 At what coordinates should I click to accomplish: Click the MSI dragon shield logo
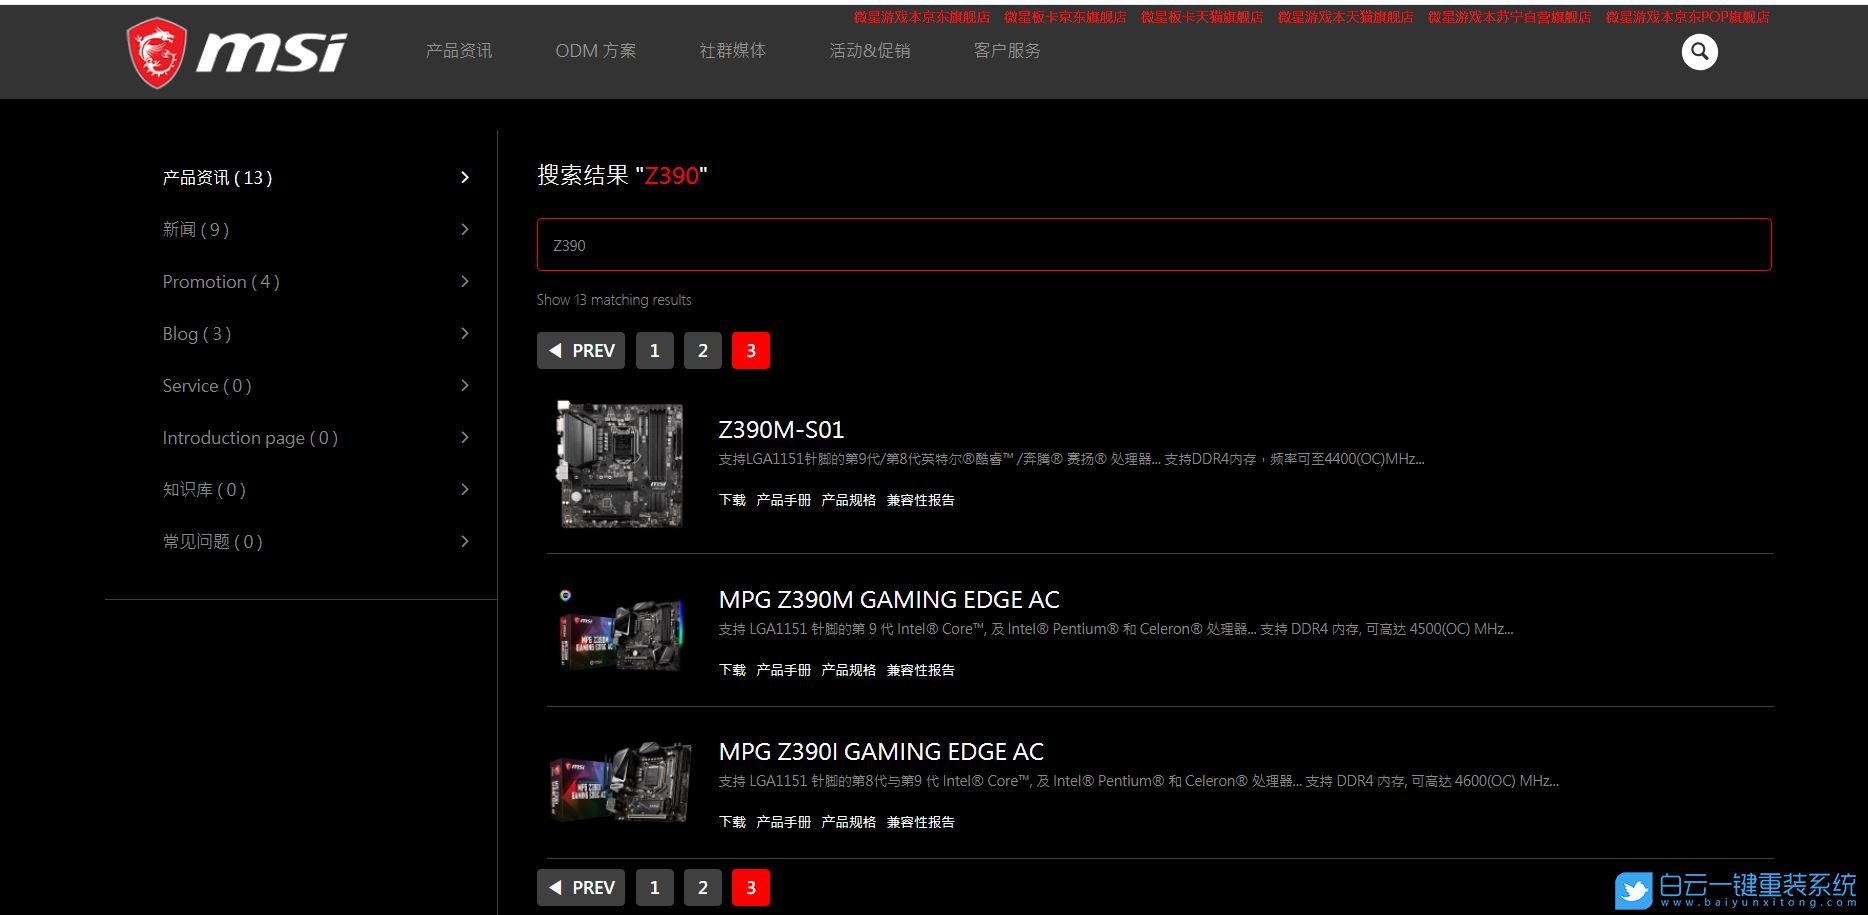[157, 53]
